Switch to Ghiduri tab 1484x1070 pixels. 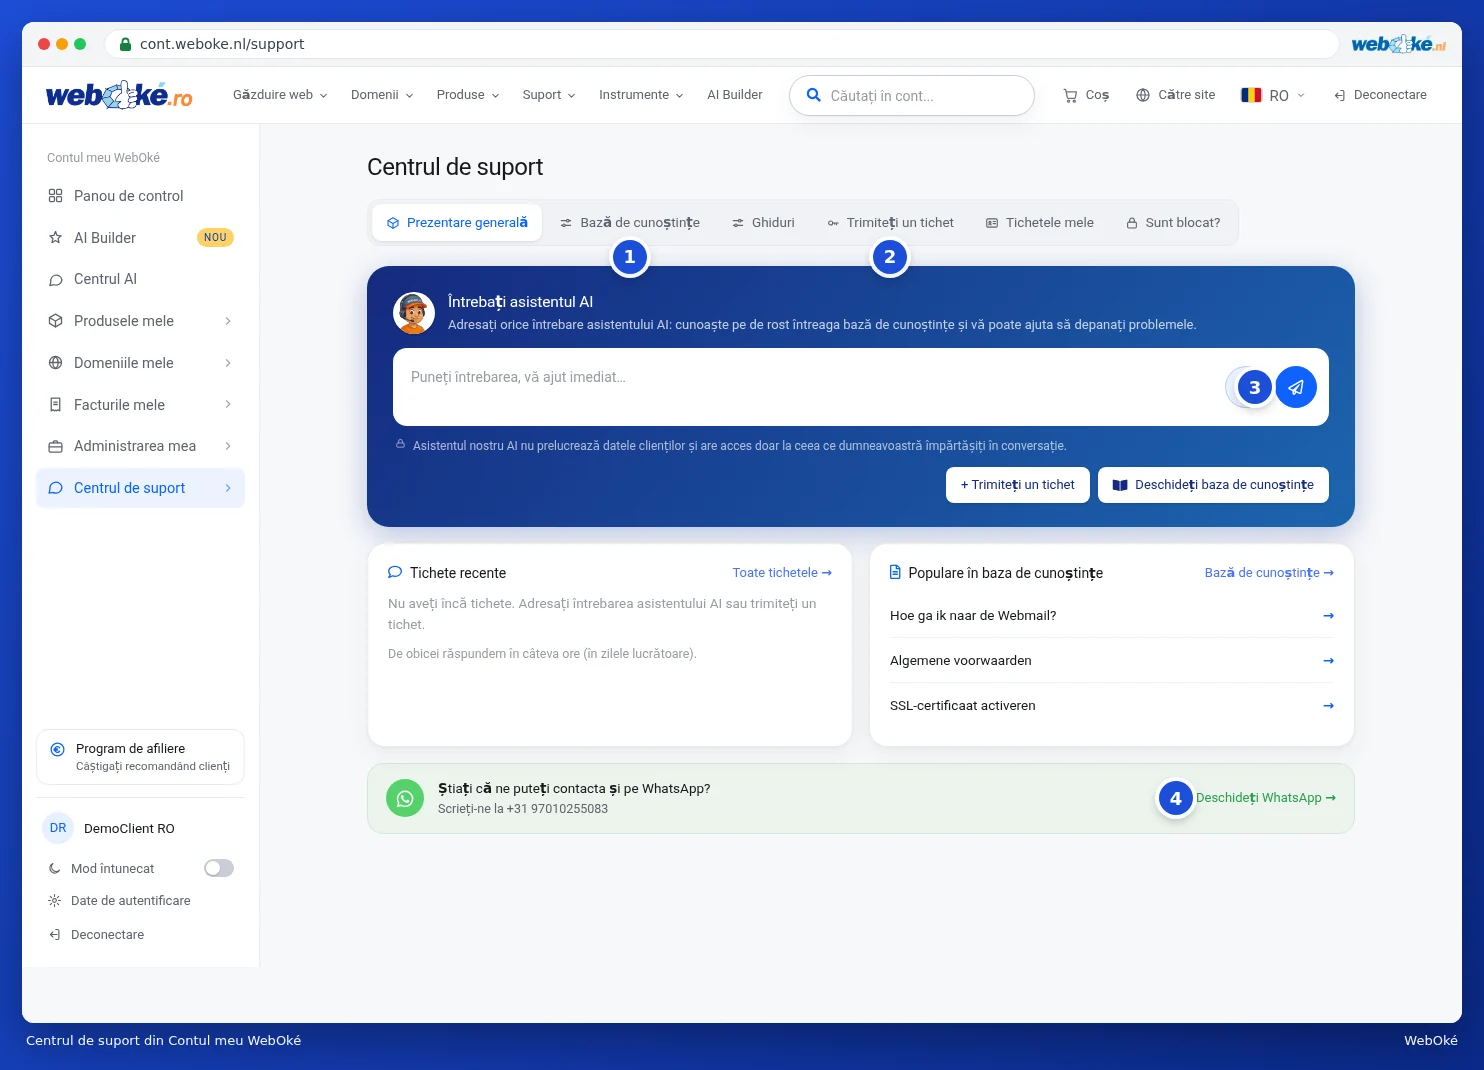[x=763, y=223]
